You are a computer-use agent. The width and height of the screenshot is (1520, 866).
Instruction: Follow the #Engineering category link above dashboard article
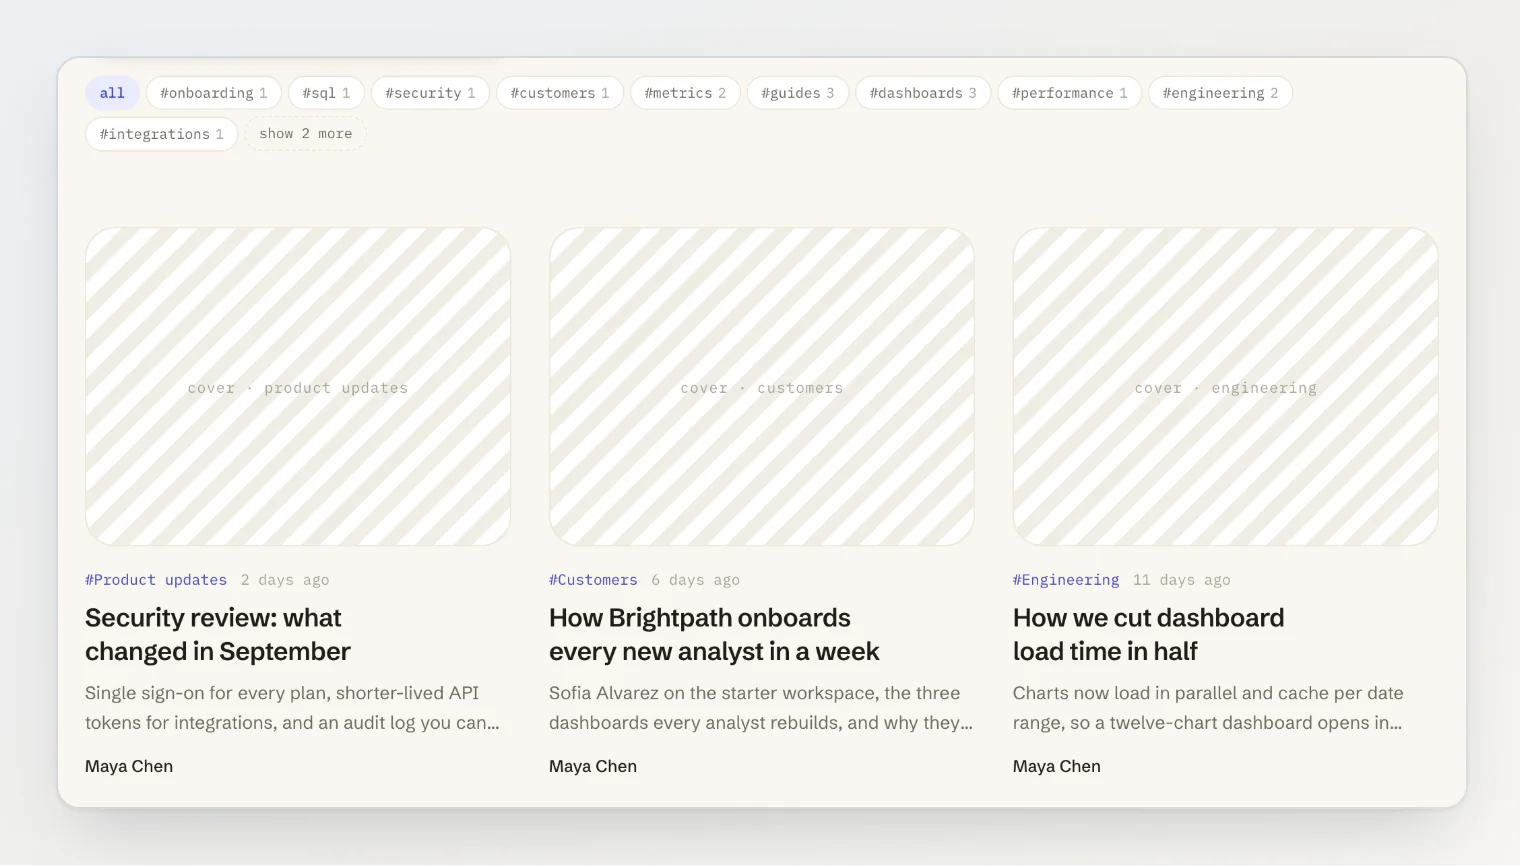(1066, 580)
